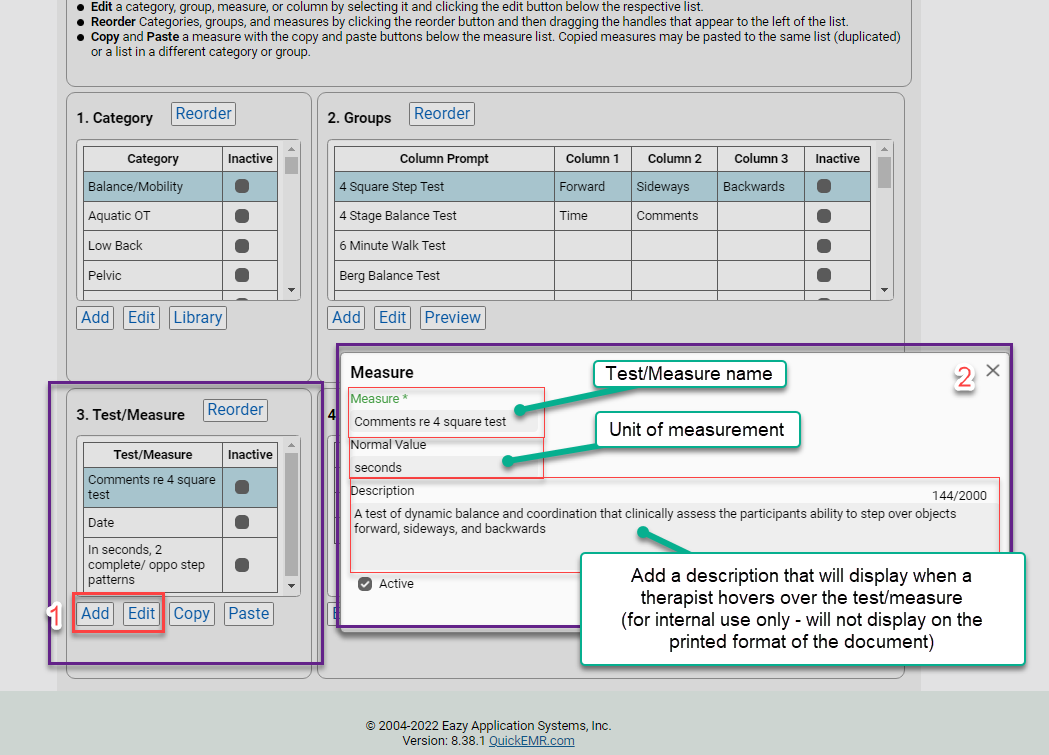Toggle Inactive for In seconds, 2 complete measure

tap(242, 564)
